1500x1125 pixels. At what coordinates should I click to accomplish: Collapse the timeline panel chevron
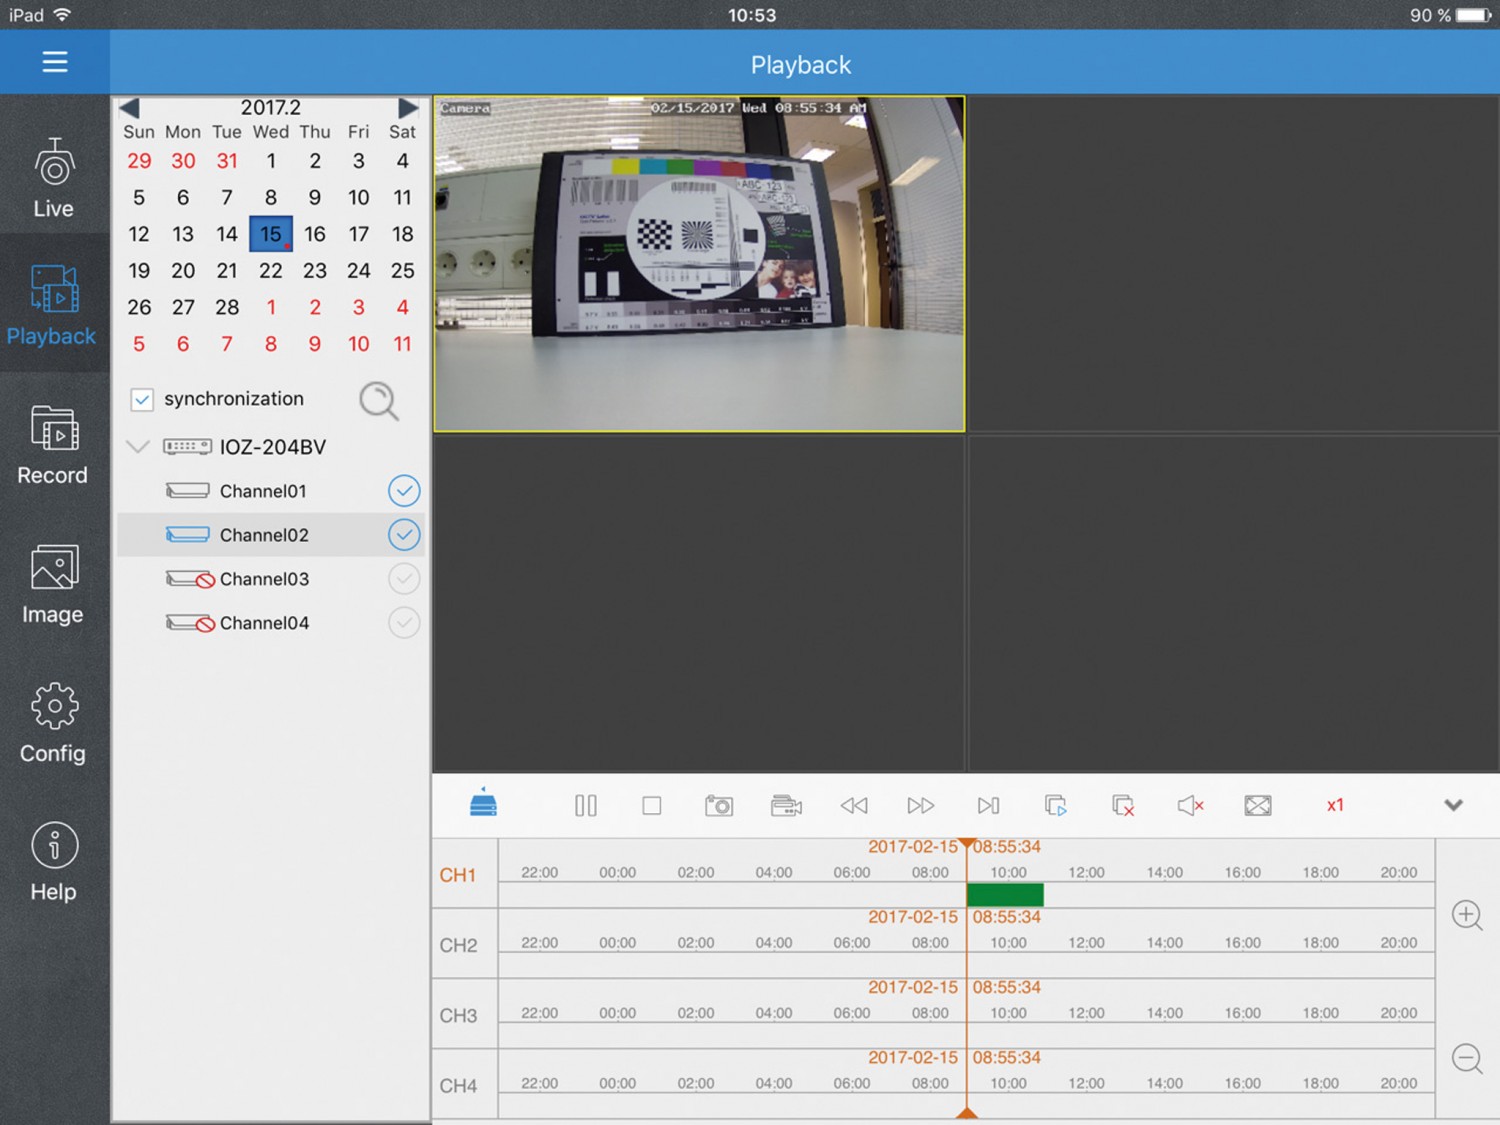tap(1454, 805)
